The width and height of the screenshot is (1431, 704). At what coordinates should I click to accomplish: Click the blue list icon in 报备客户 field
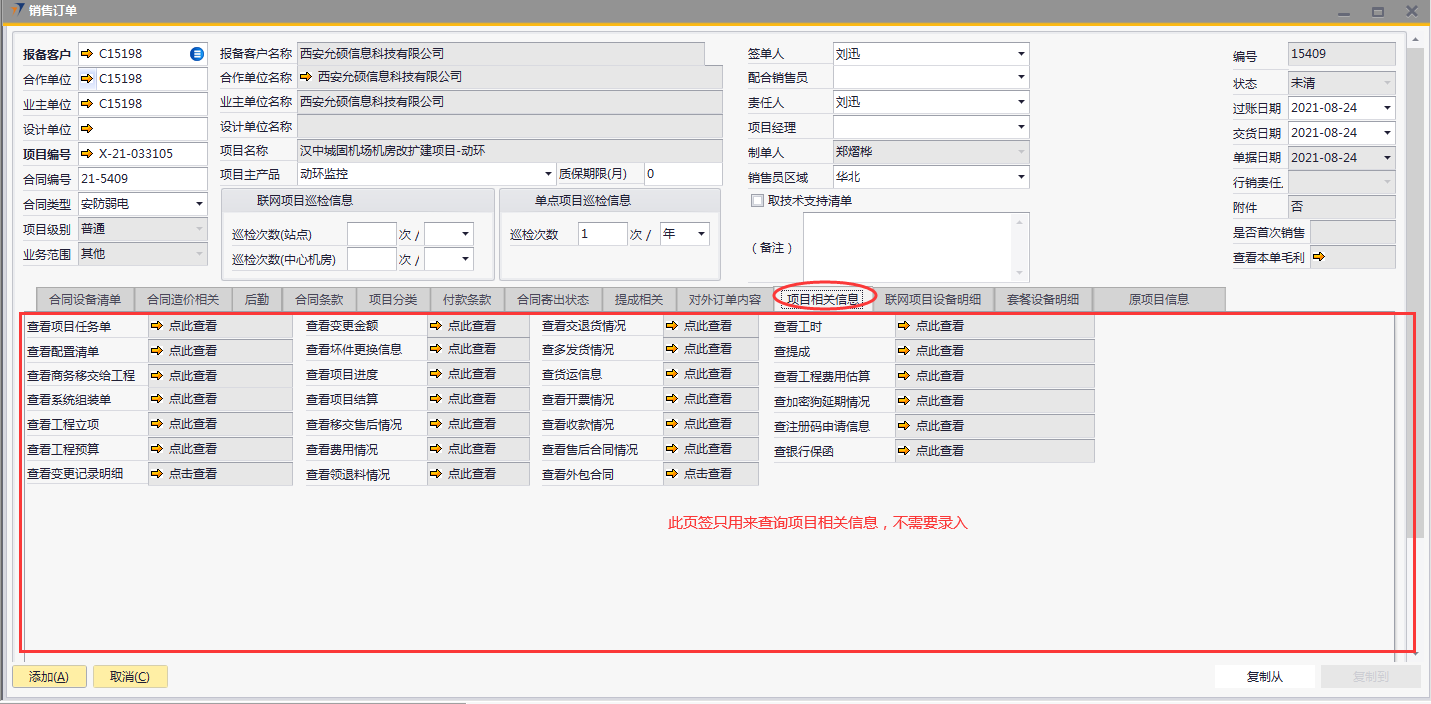coord(197,54)
